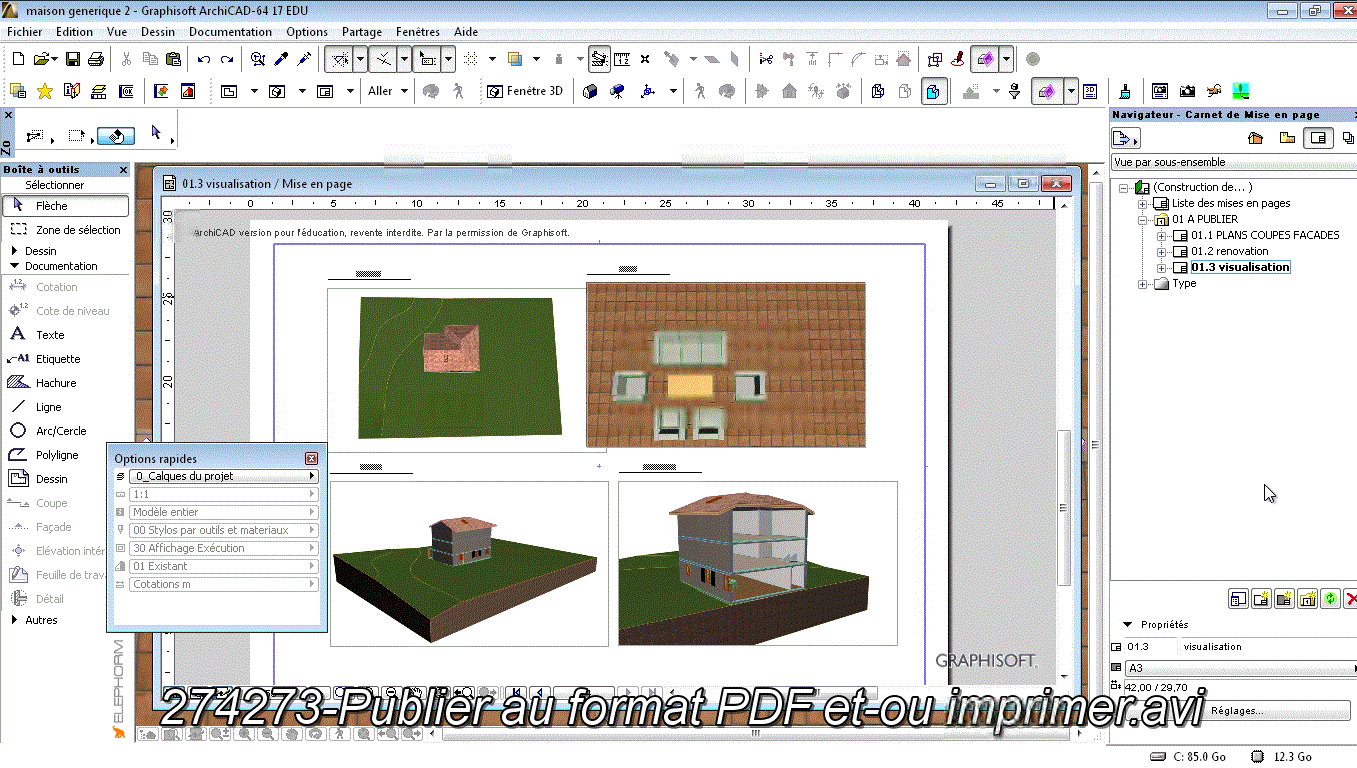Click the 3D document icon
1357x768 pixels.
click(1091, 91)
